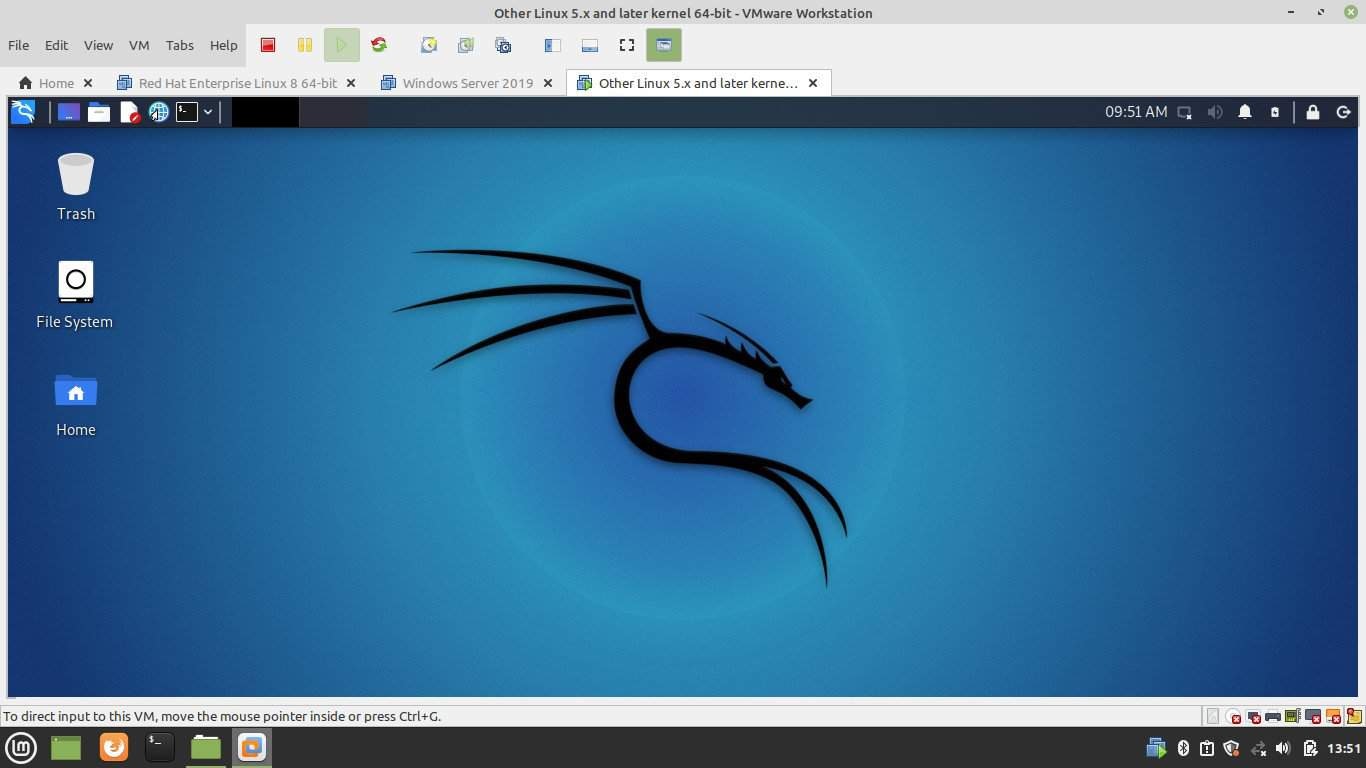Image resolution: width=1366 pixels, height=768 pixels.
Task: Click the VMware status bar message log icon
Action: tap(1354, 716)
